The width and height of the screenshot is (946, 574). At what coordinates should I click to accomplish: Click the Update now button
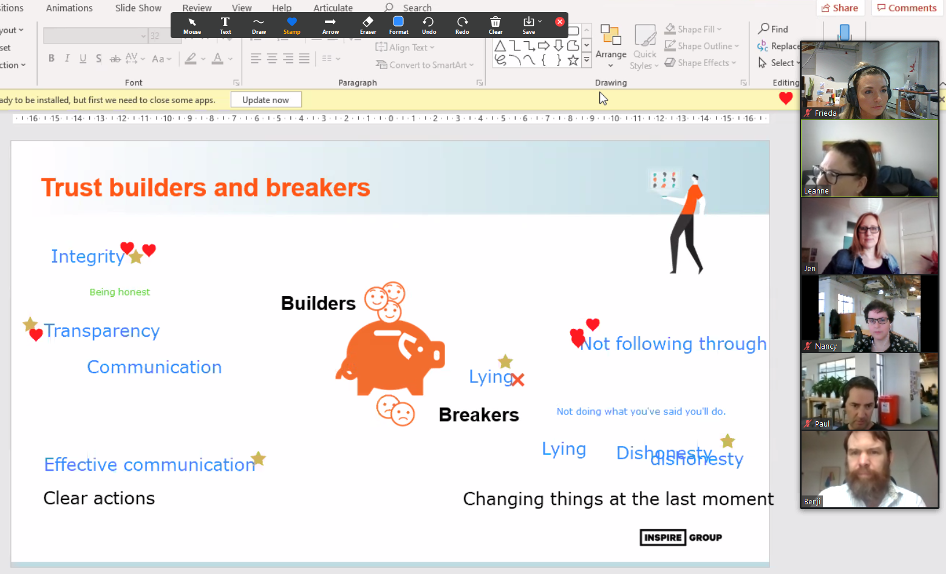point(265,100)
